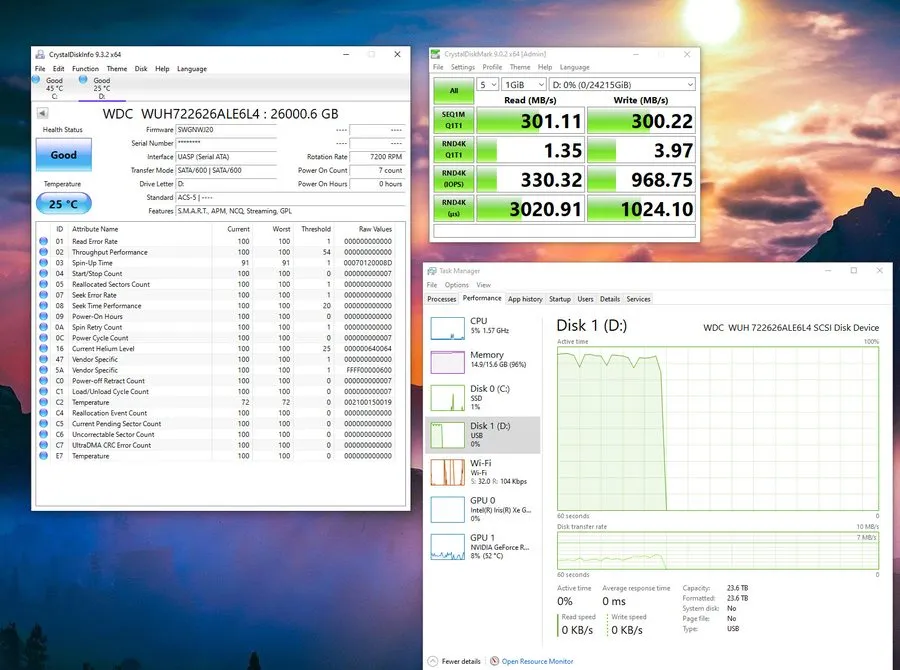Run the RND4K microsecond latency benchmark
This screenshot has width=900, height=670.
453,208
